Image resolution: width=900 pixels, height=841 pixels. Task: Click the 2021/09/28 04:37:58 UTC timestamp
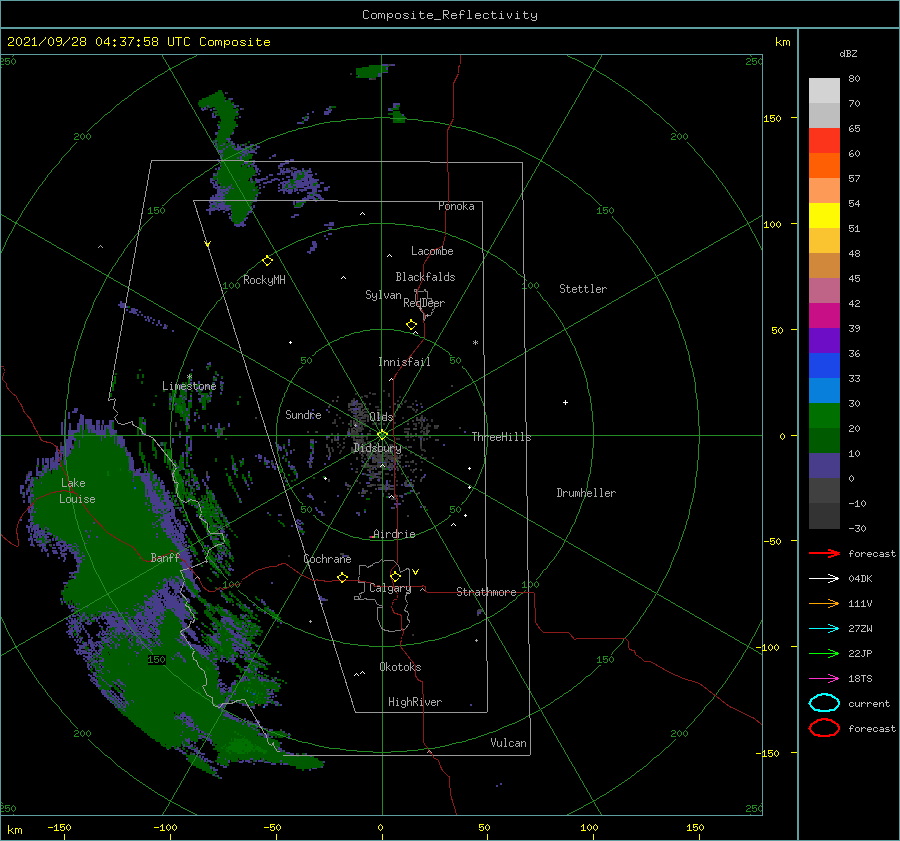coord(83,42)
